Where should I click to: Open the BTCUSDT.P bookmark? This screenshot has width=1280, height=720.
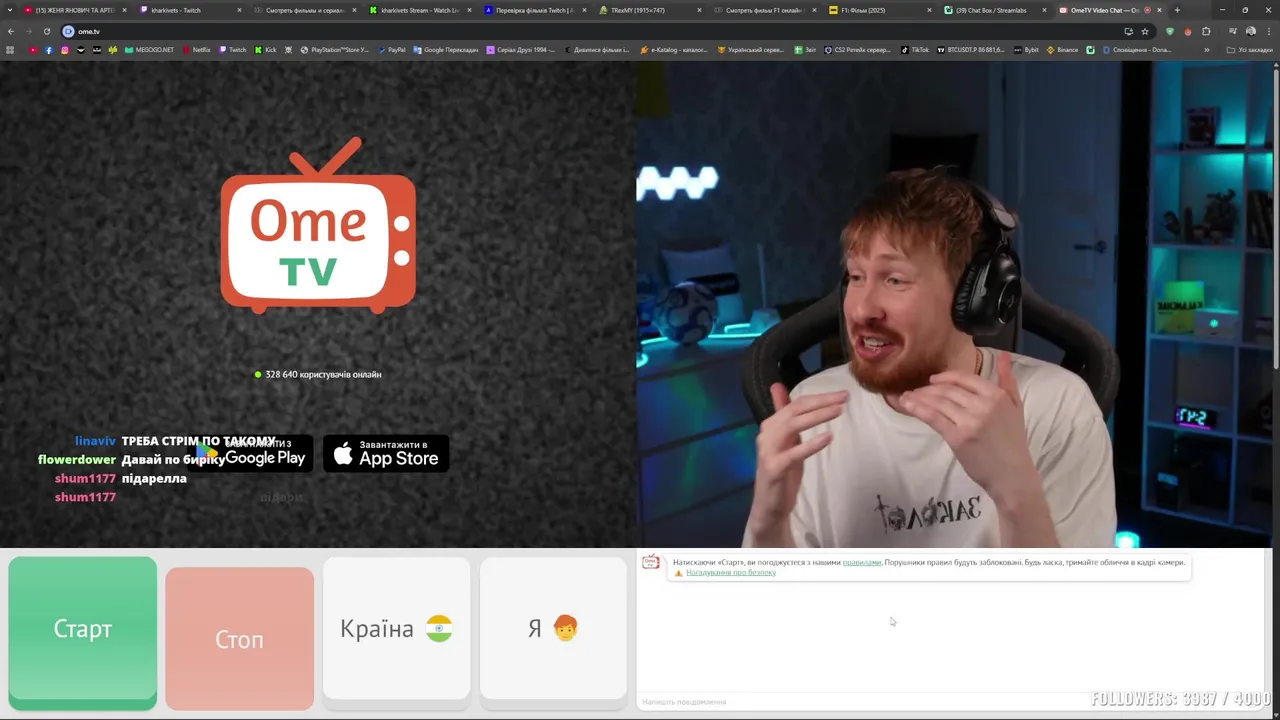(x=971, y=49)
